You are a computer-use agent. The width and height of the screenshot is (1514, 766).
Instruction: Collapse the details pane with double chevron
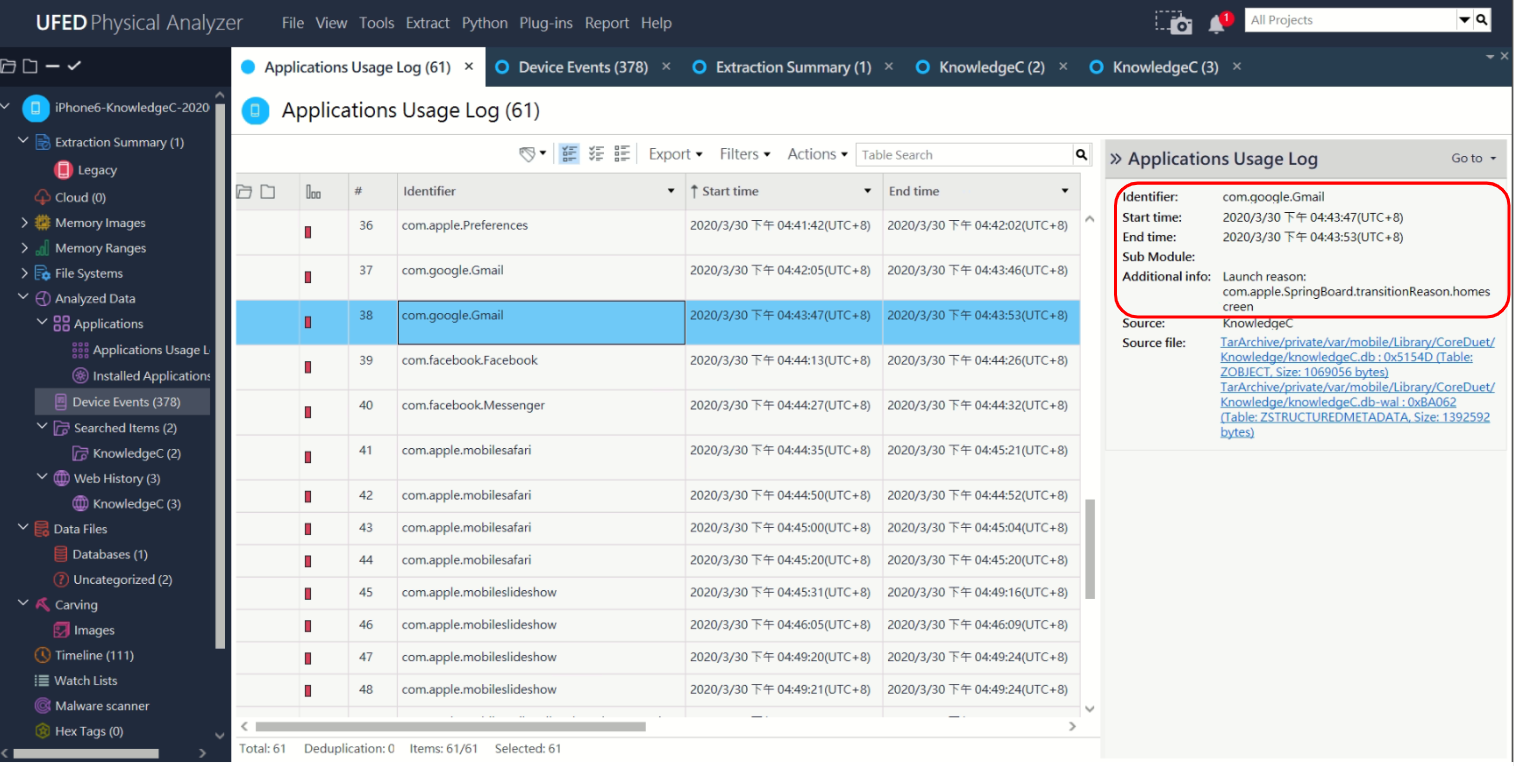pyautogui.click(x=1116, y=159)
